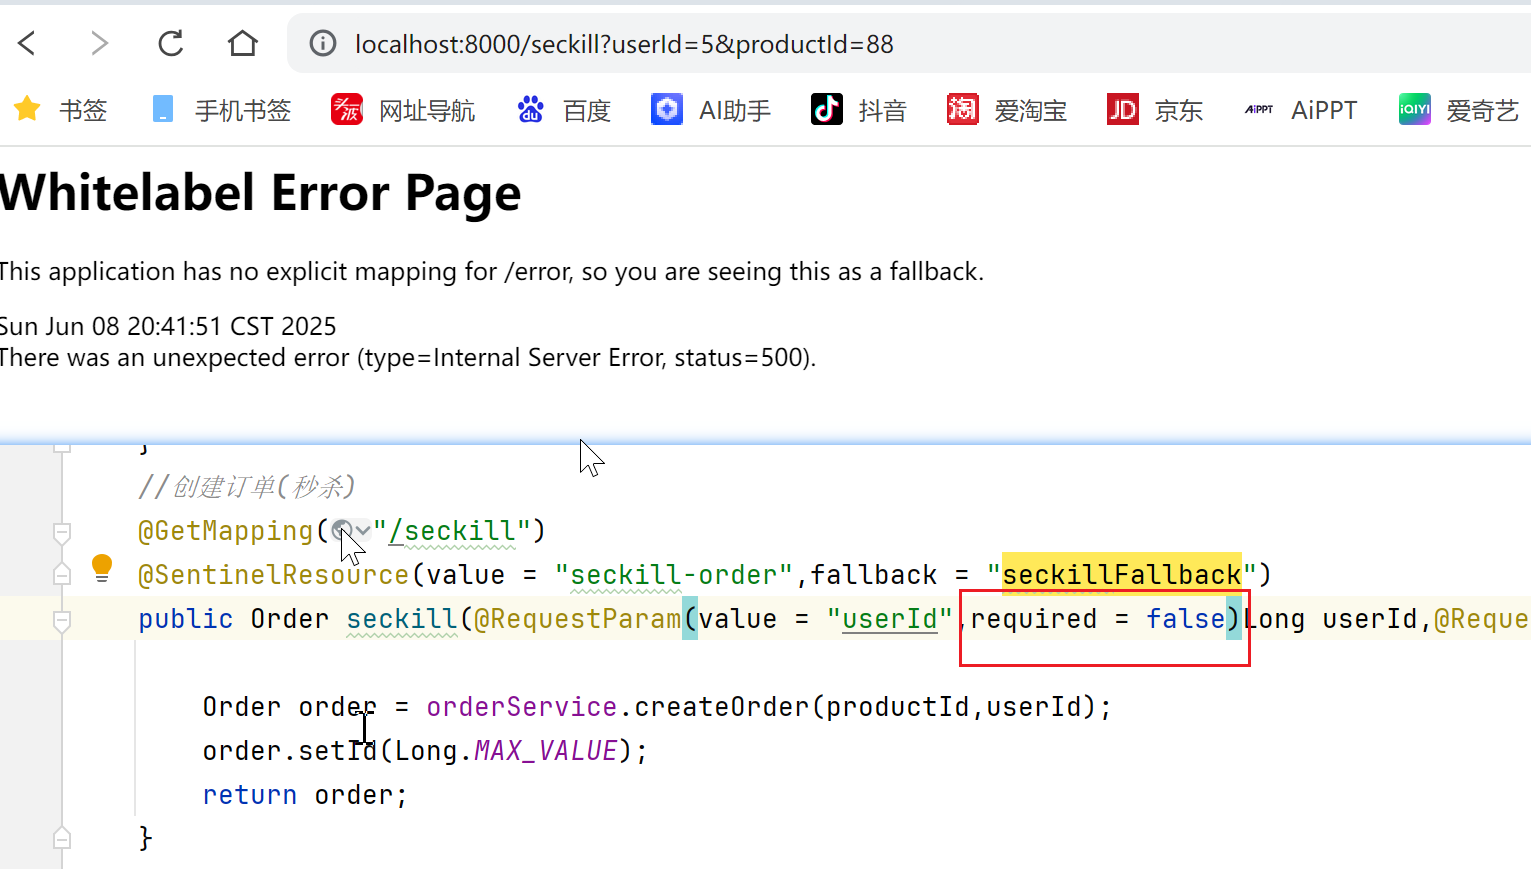Collapse the @GetMapping annotation fold marker
This screenshot has height=869, width=1531.
pyautogui.click(x=62, y=532)
